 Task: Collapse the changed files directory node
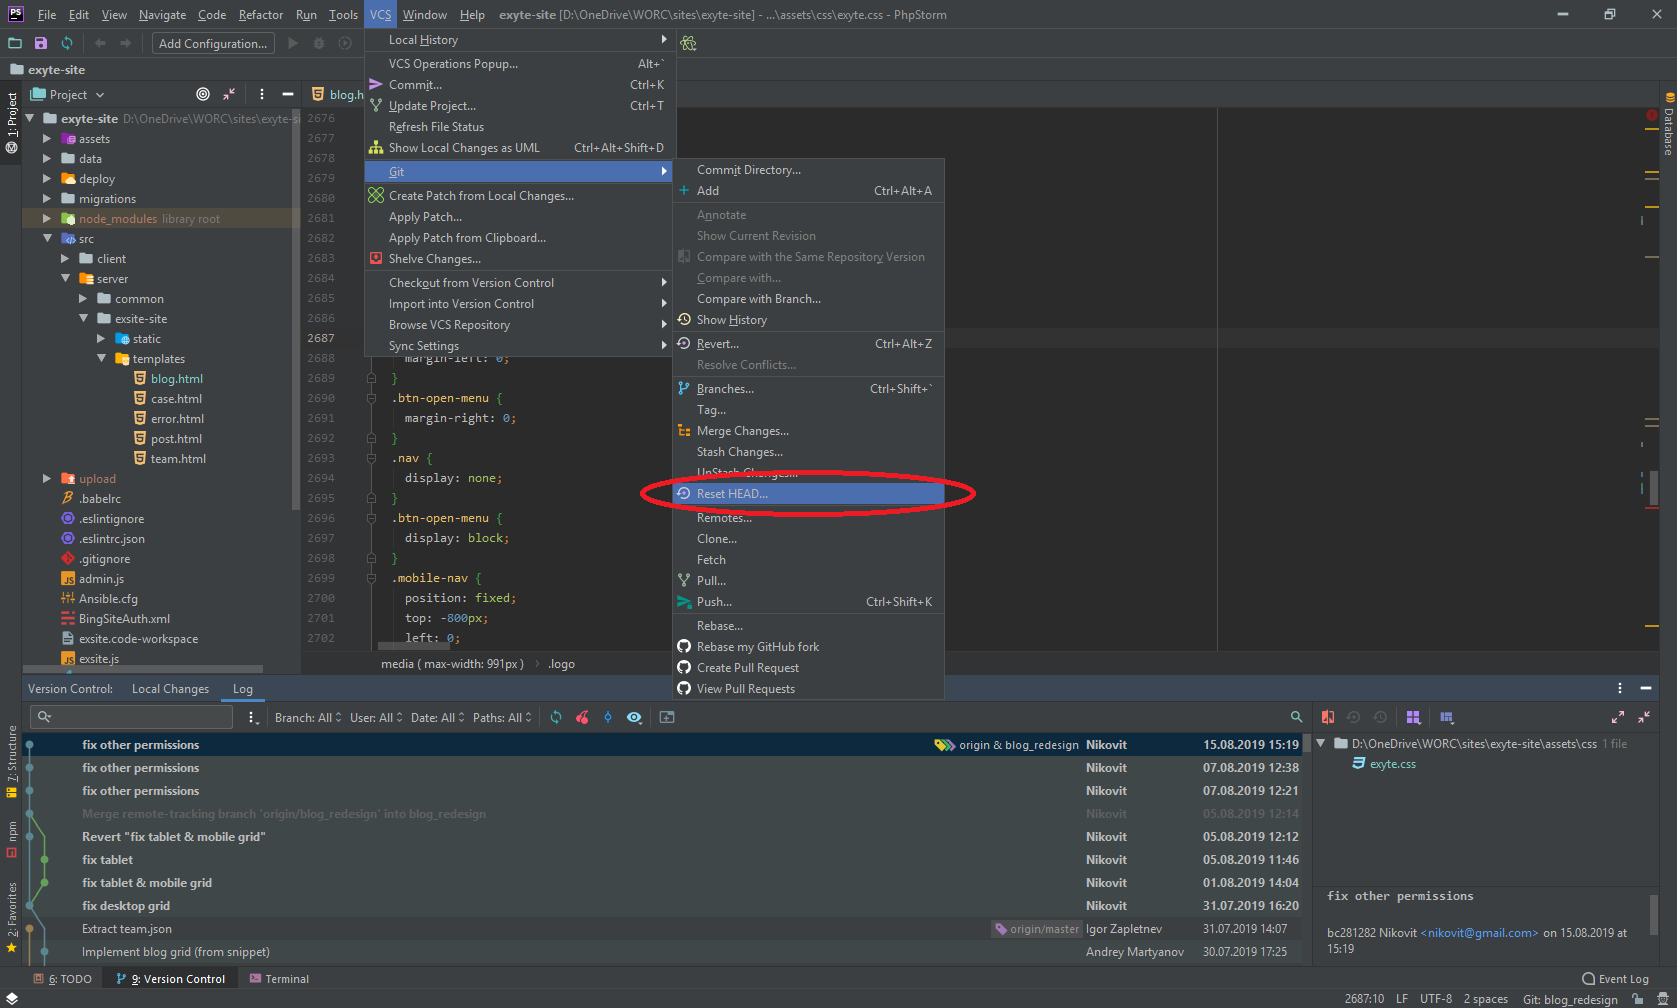[x=1321, y=743]
